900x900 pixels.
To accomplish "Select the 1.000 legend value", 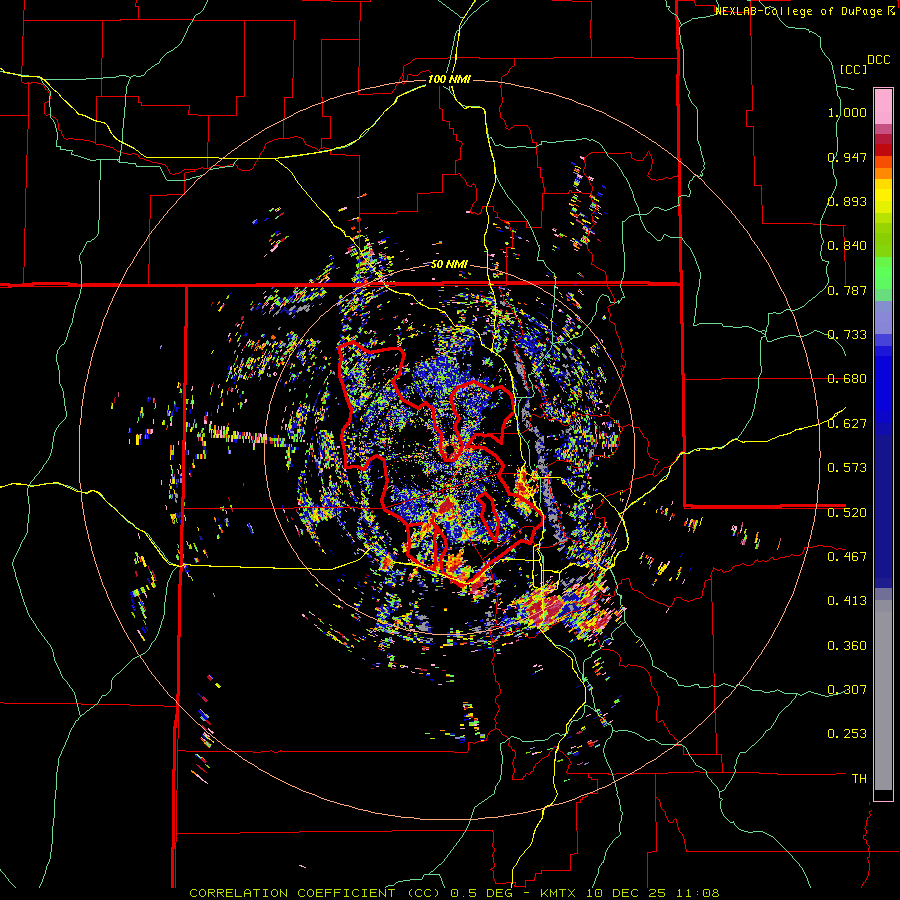I will coord(847,112).
